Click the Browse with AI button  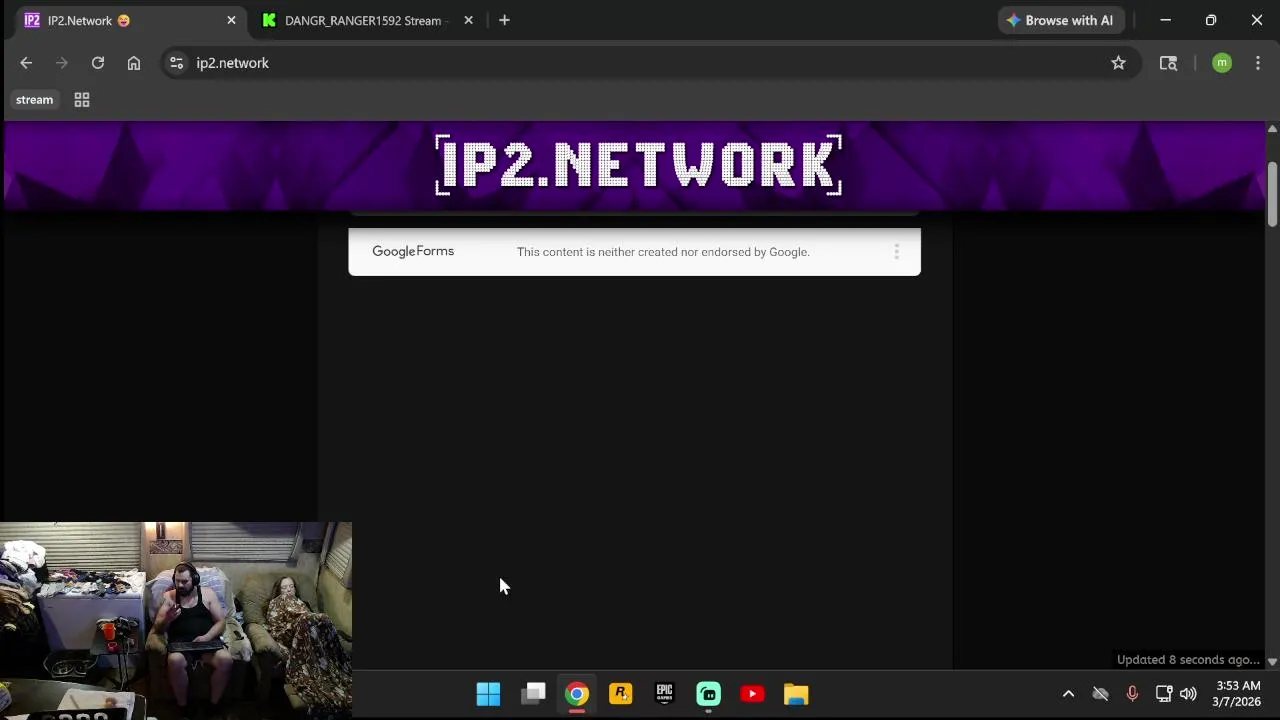click(x=1060, y=20)
